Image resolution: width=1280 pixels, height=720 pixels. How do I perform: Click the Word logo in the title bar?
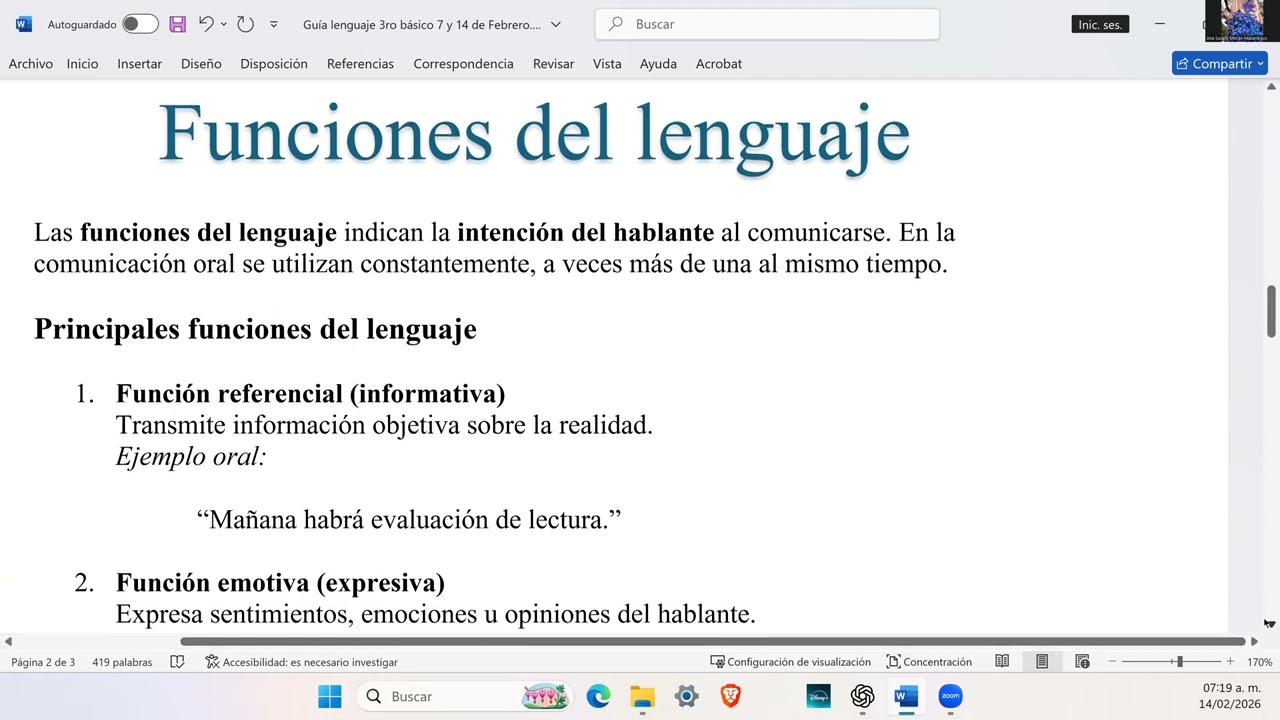pos(24,24)
